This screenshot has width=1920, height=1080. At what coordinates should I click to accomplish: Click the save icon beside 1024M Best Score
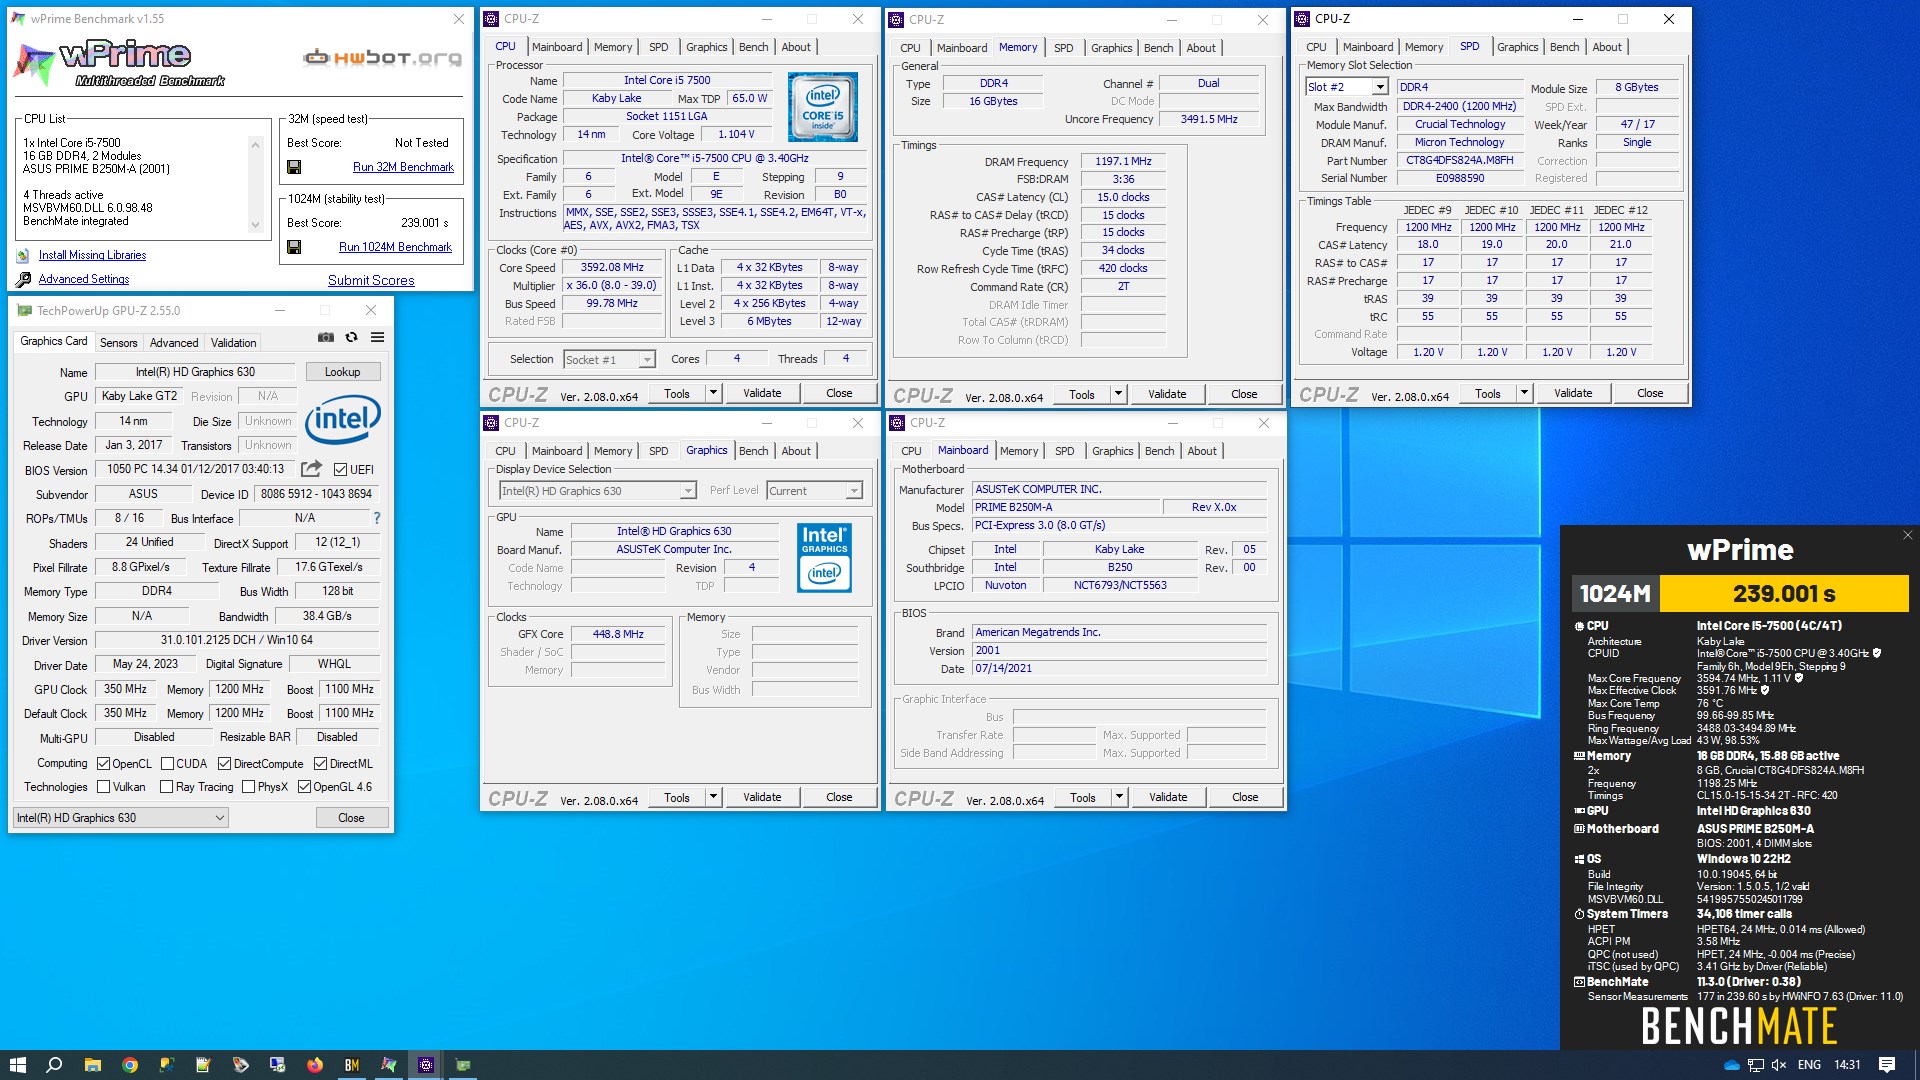point(294,247)
